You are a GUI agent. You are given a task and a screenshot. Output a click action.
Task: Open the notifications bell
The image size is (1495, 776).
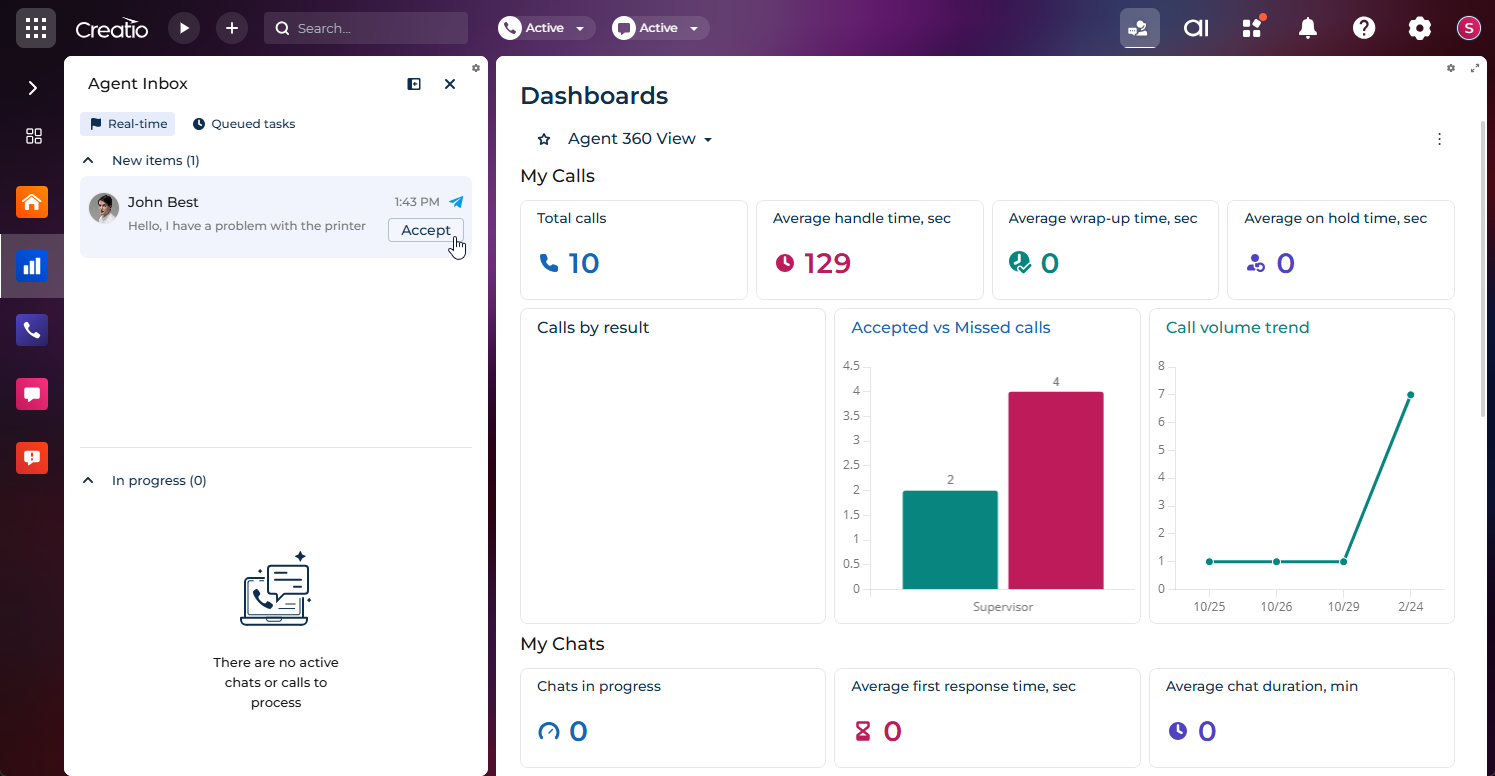pyautogui.click(x=1307, y=28)
